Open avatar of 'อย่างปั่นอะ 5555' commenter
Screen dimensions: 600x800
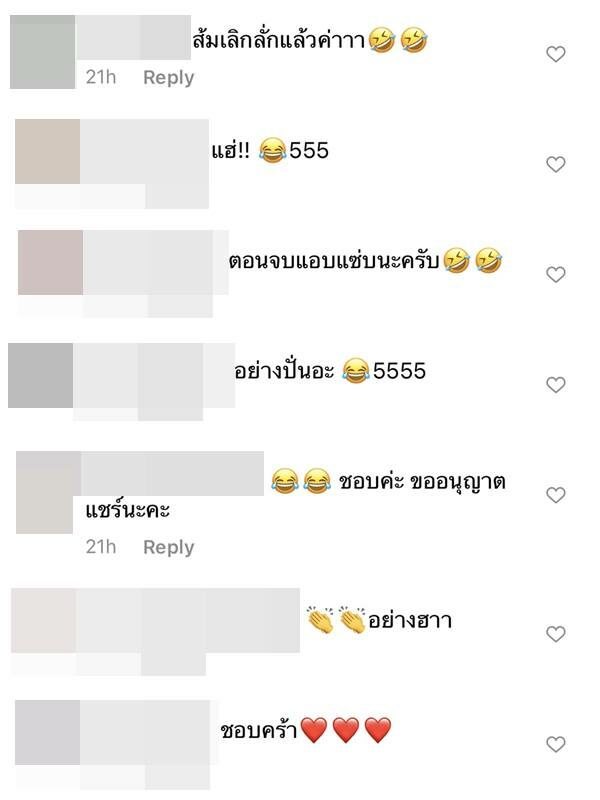(41, 376)
